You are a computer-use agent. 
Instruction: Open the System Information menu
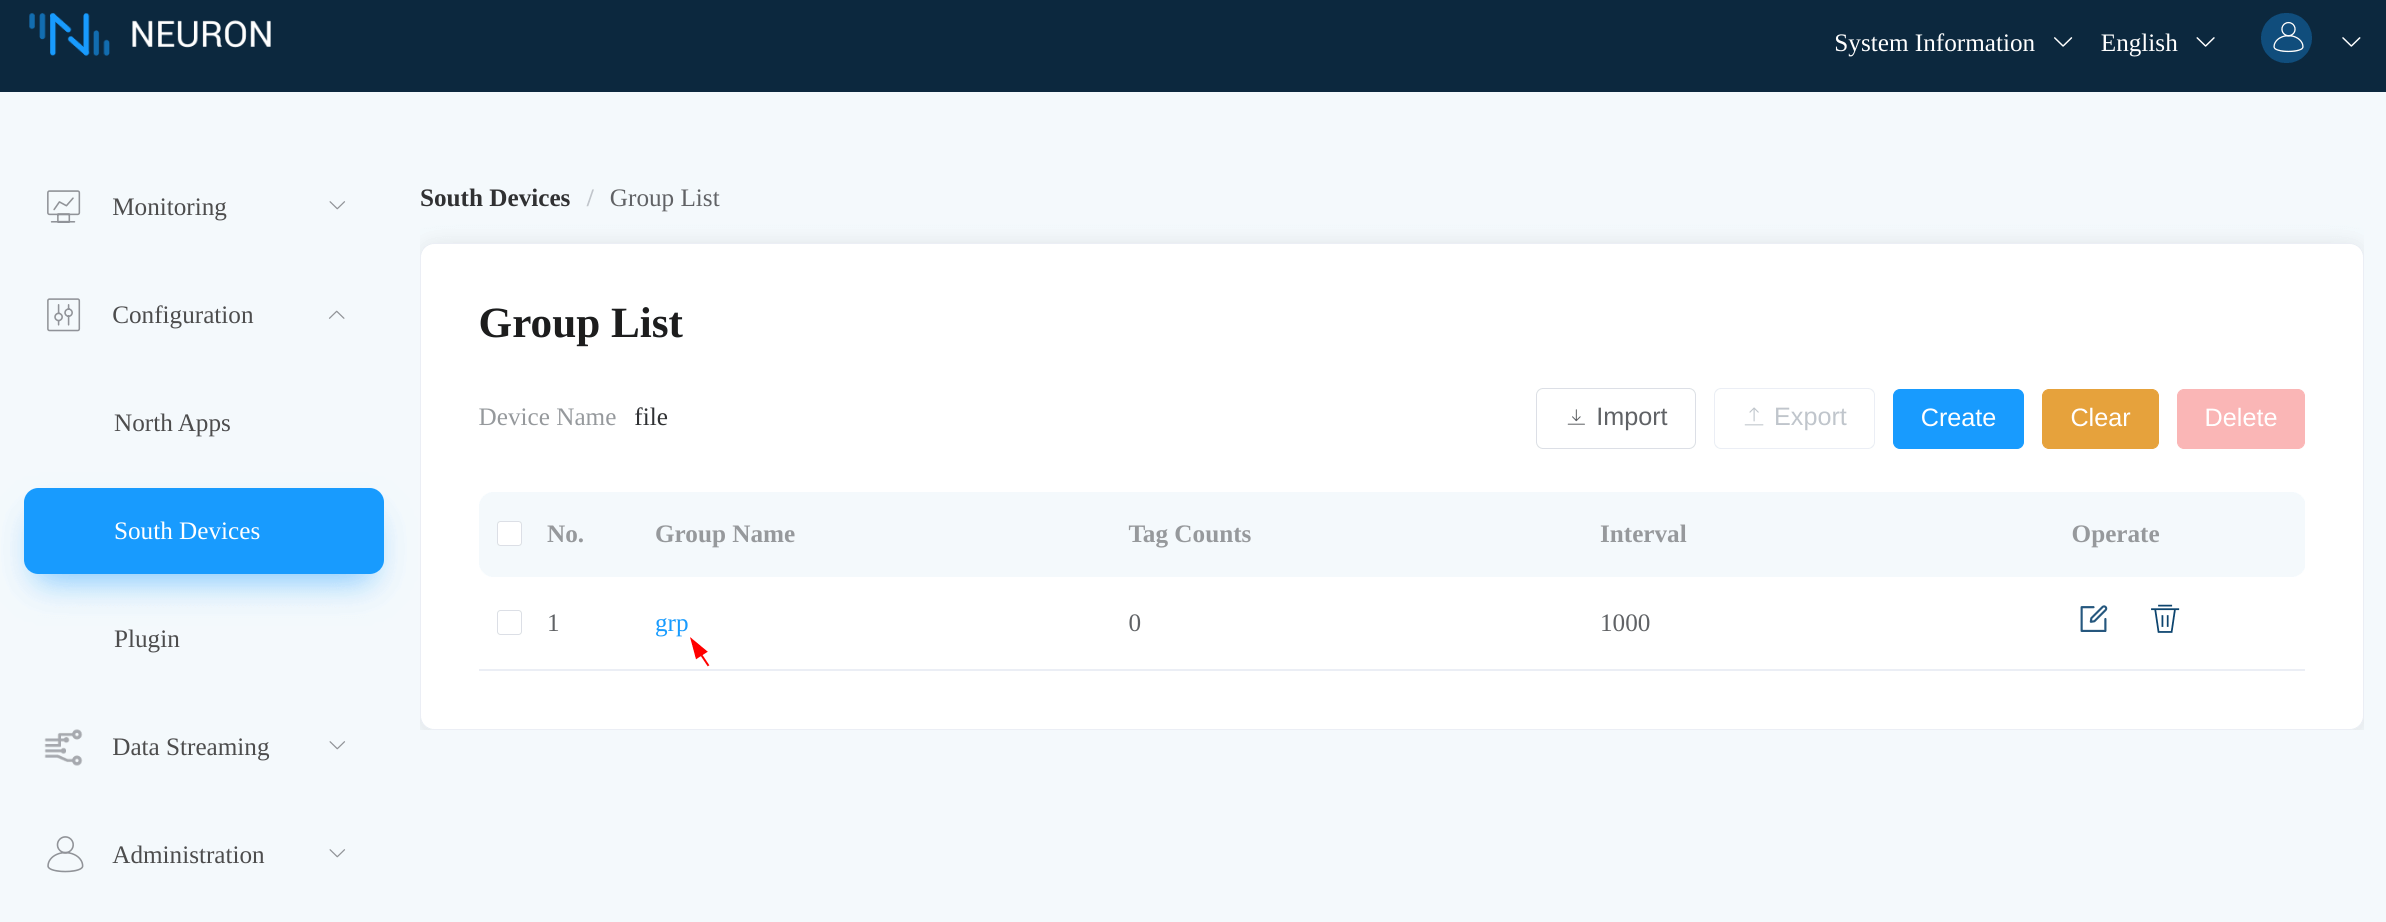[1952, 42]
